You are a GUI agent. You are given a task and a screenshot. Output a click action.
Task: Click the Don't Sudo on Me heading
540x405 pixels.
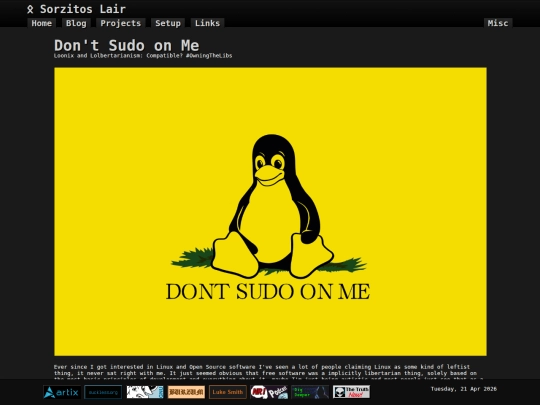(x=126, y=45)
